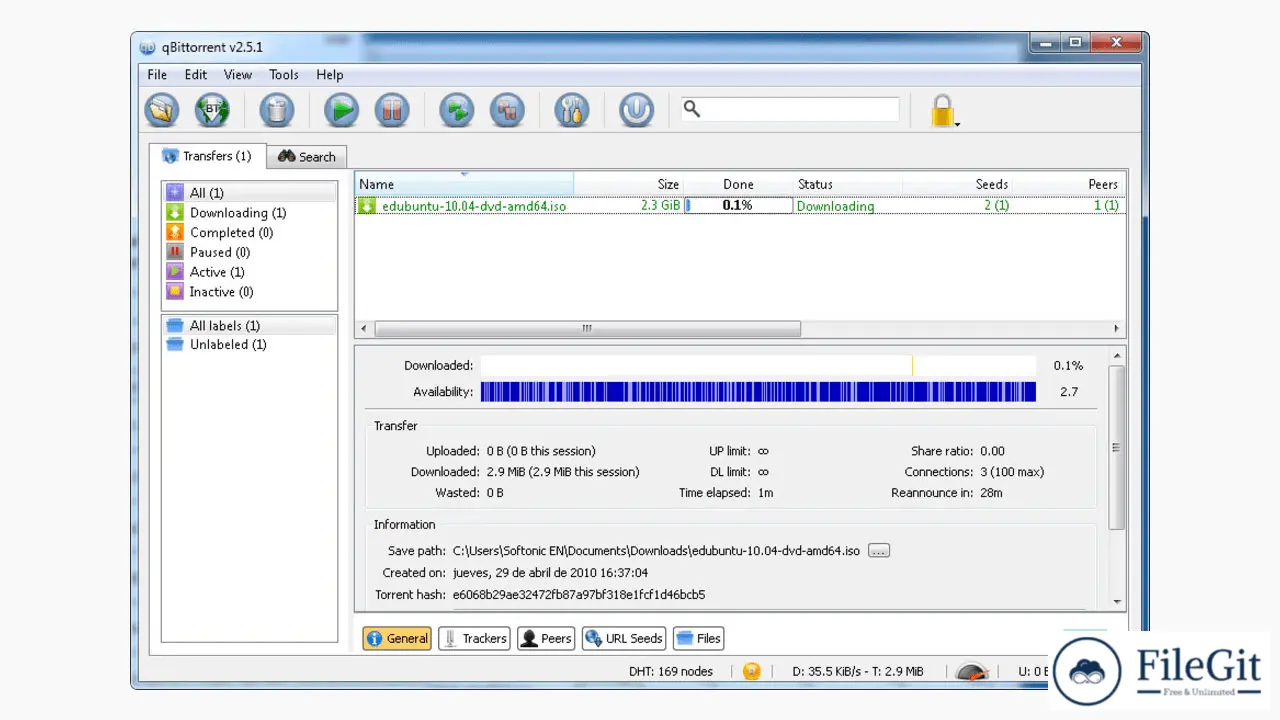Open the Trackers properties tab

(x=475, y=638)
